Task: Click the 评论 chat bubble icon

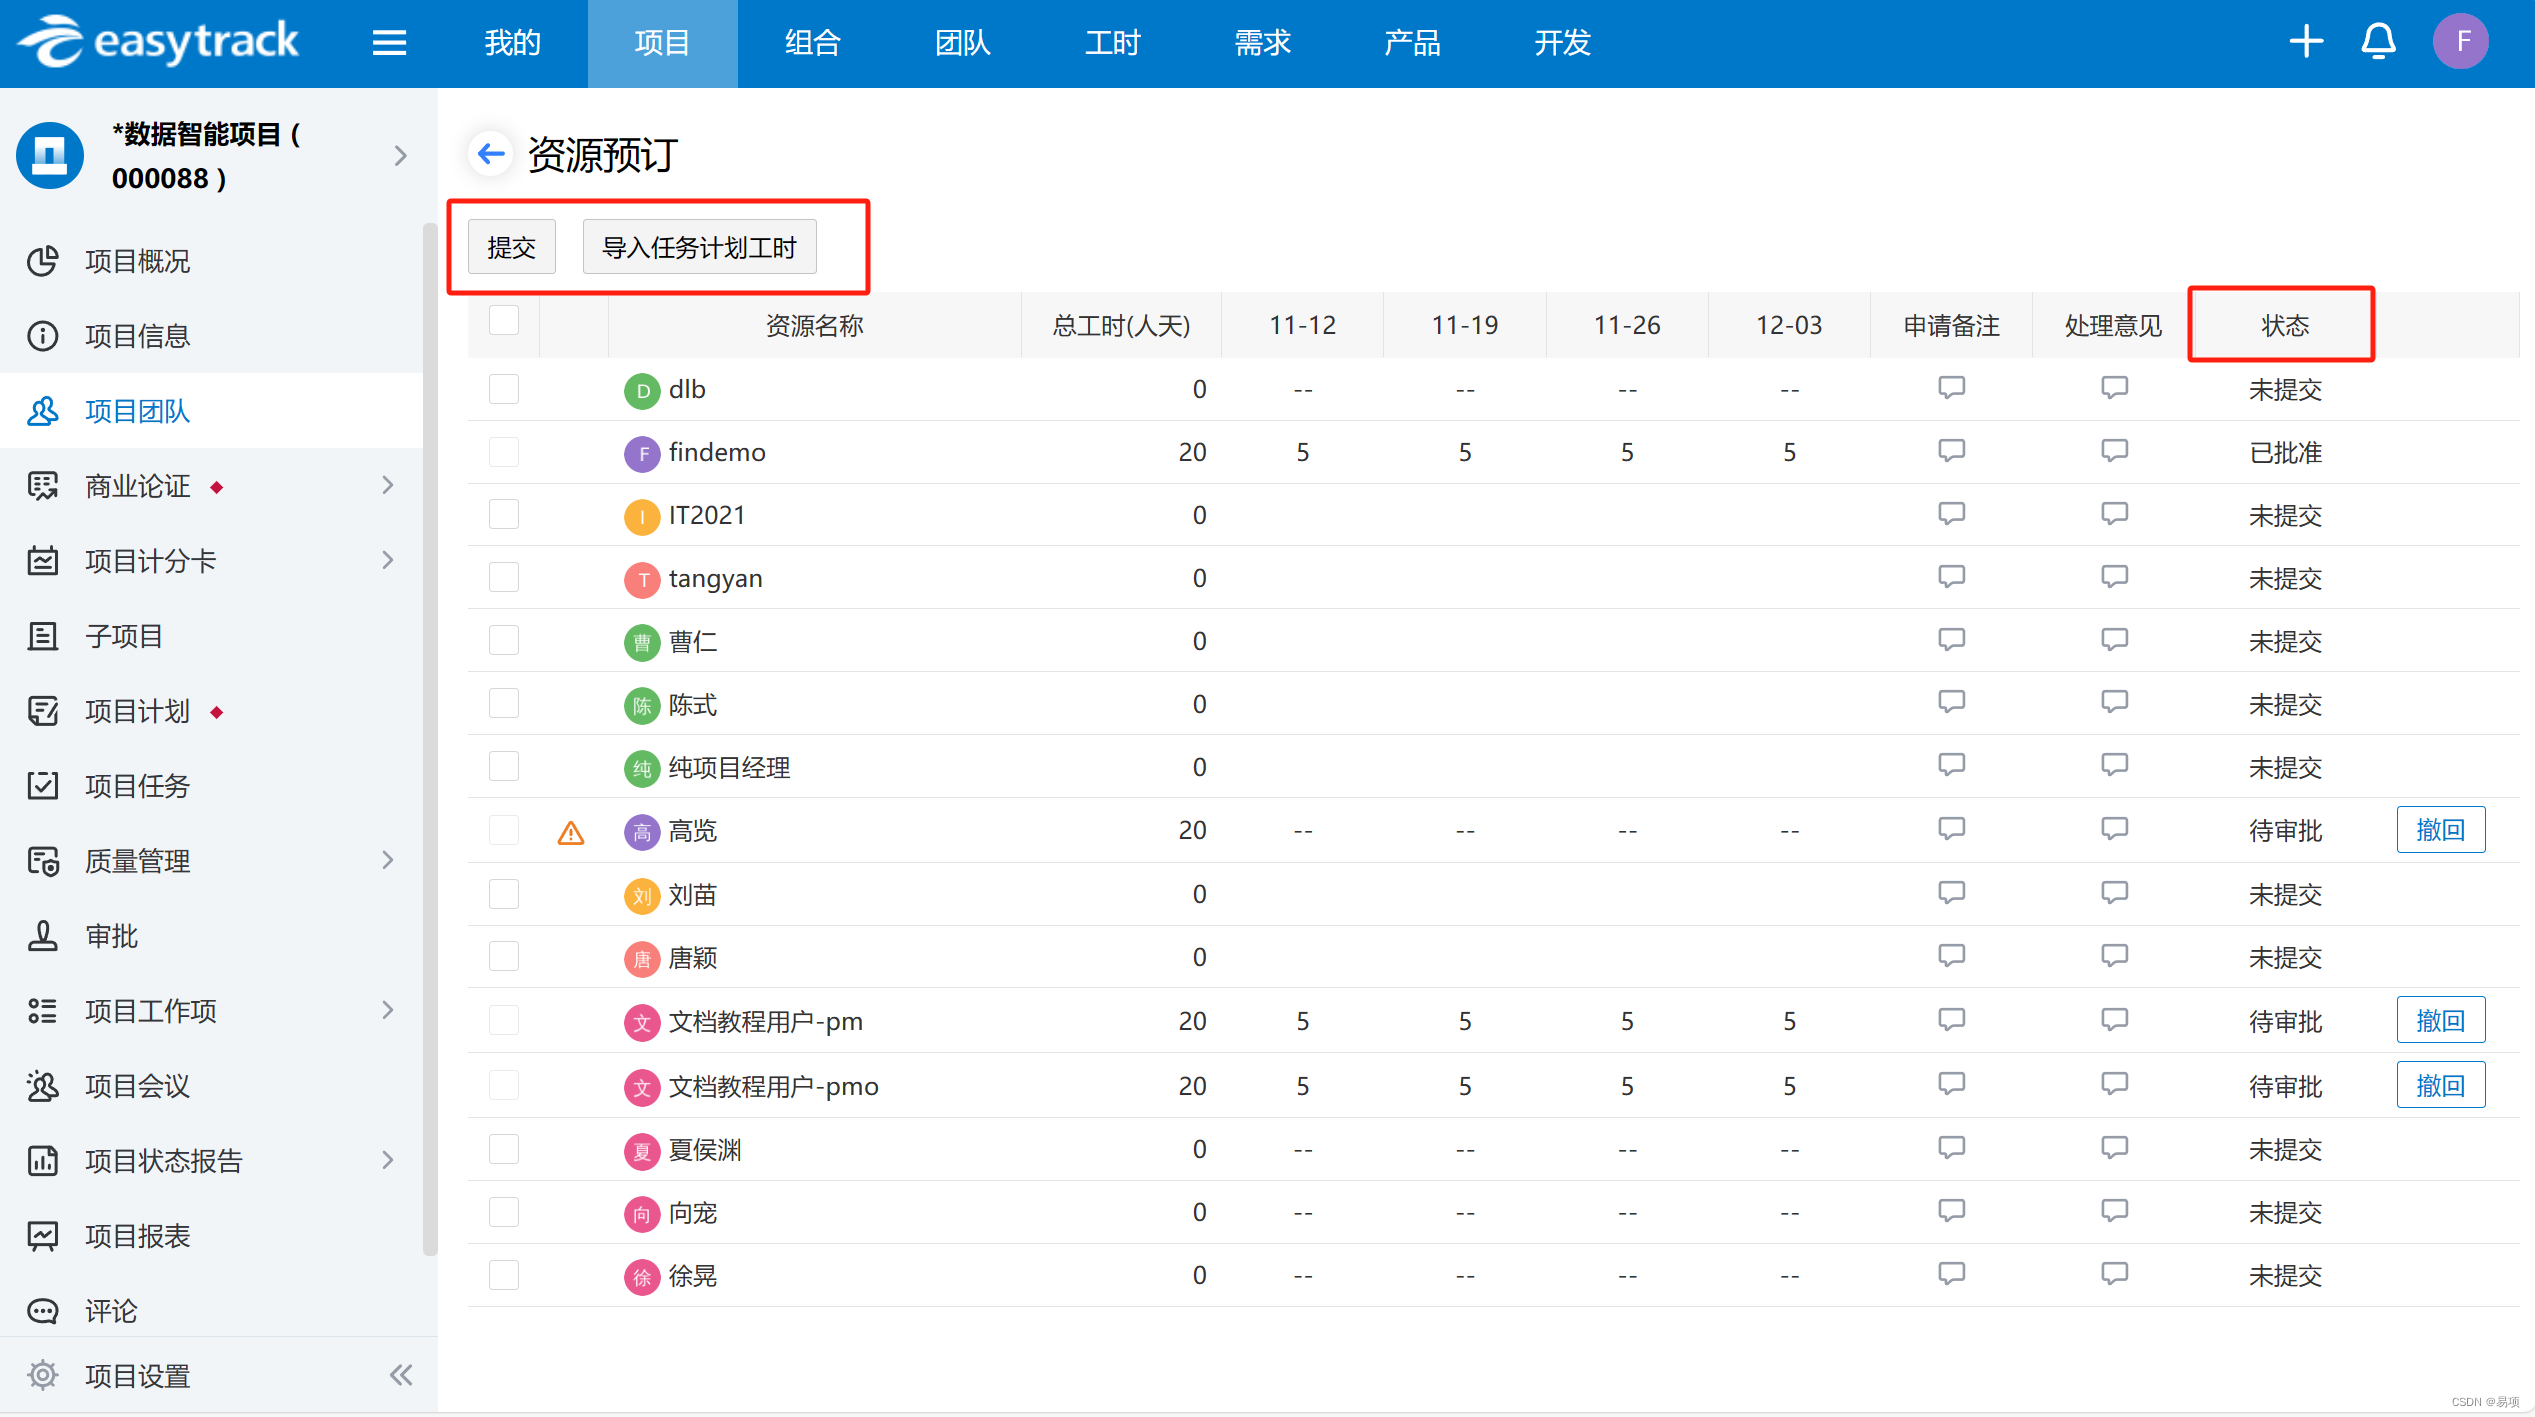Action: 43,1311
